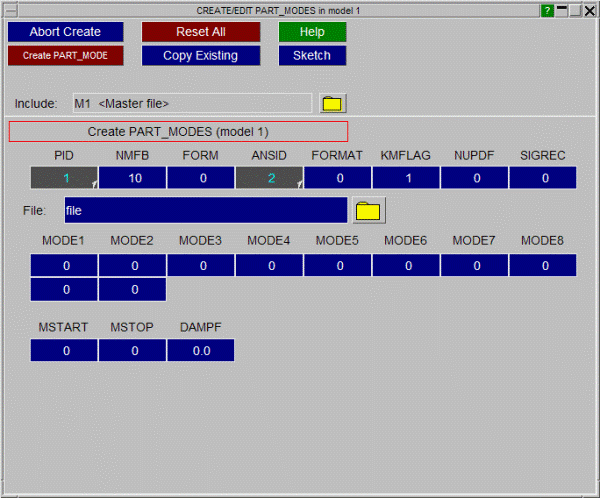Click the SIGREC value field

(543, 178)
